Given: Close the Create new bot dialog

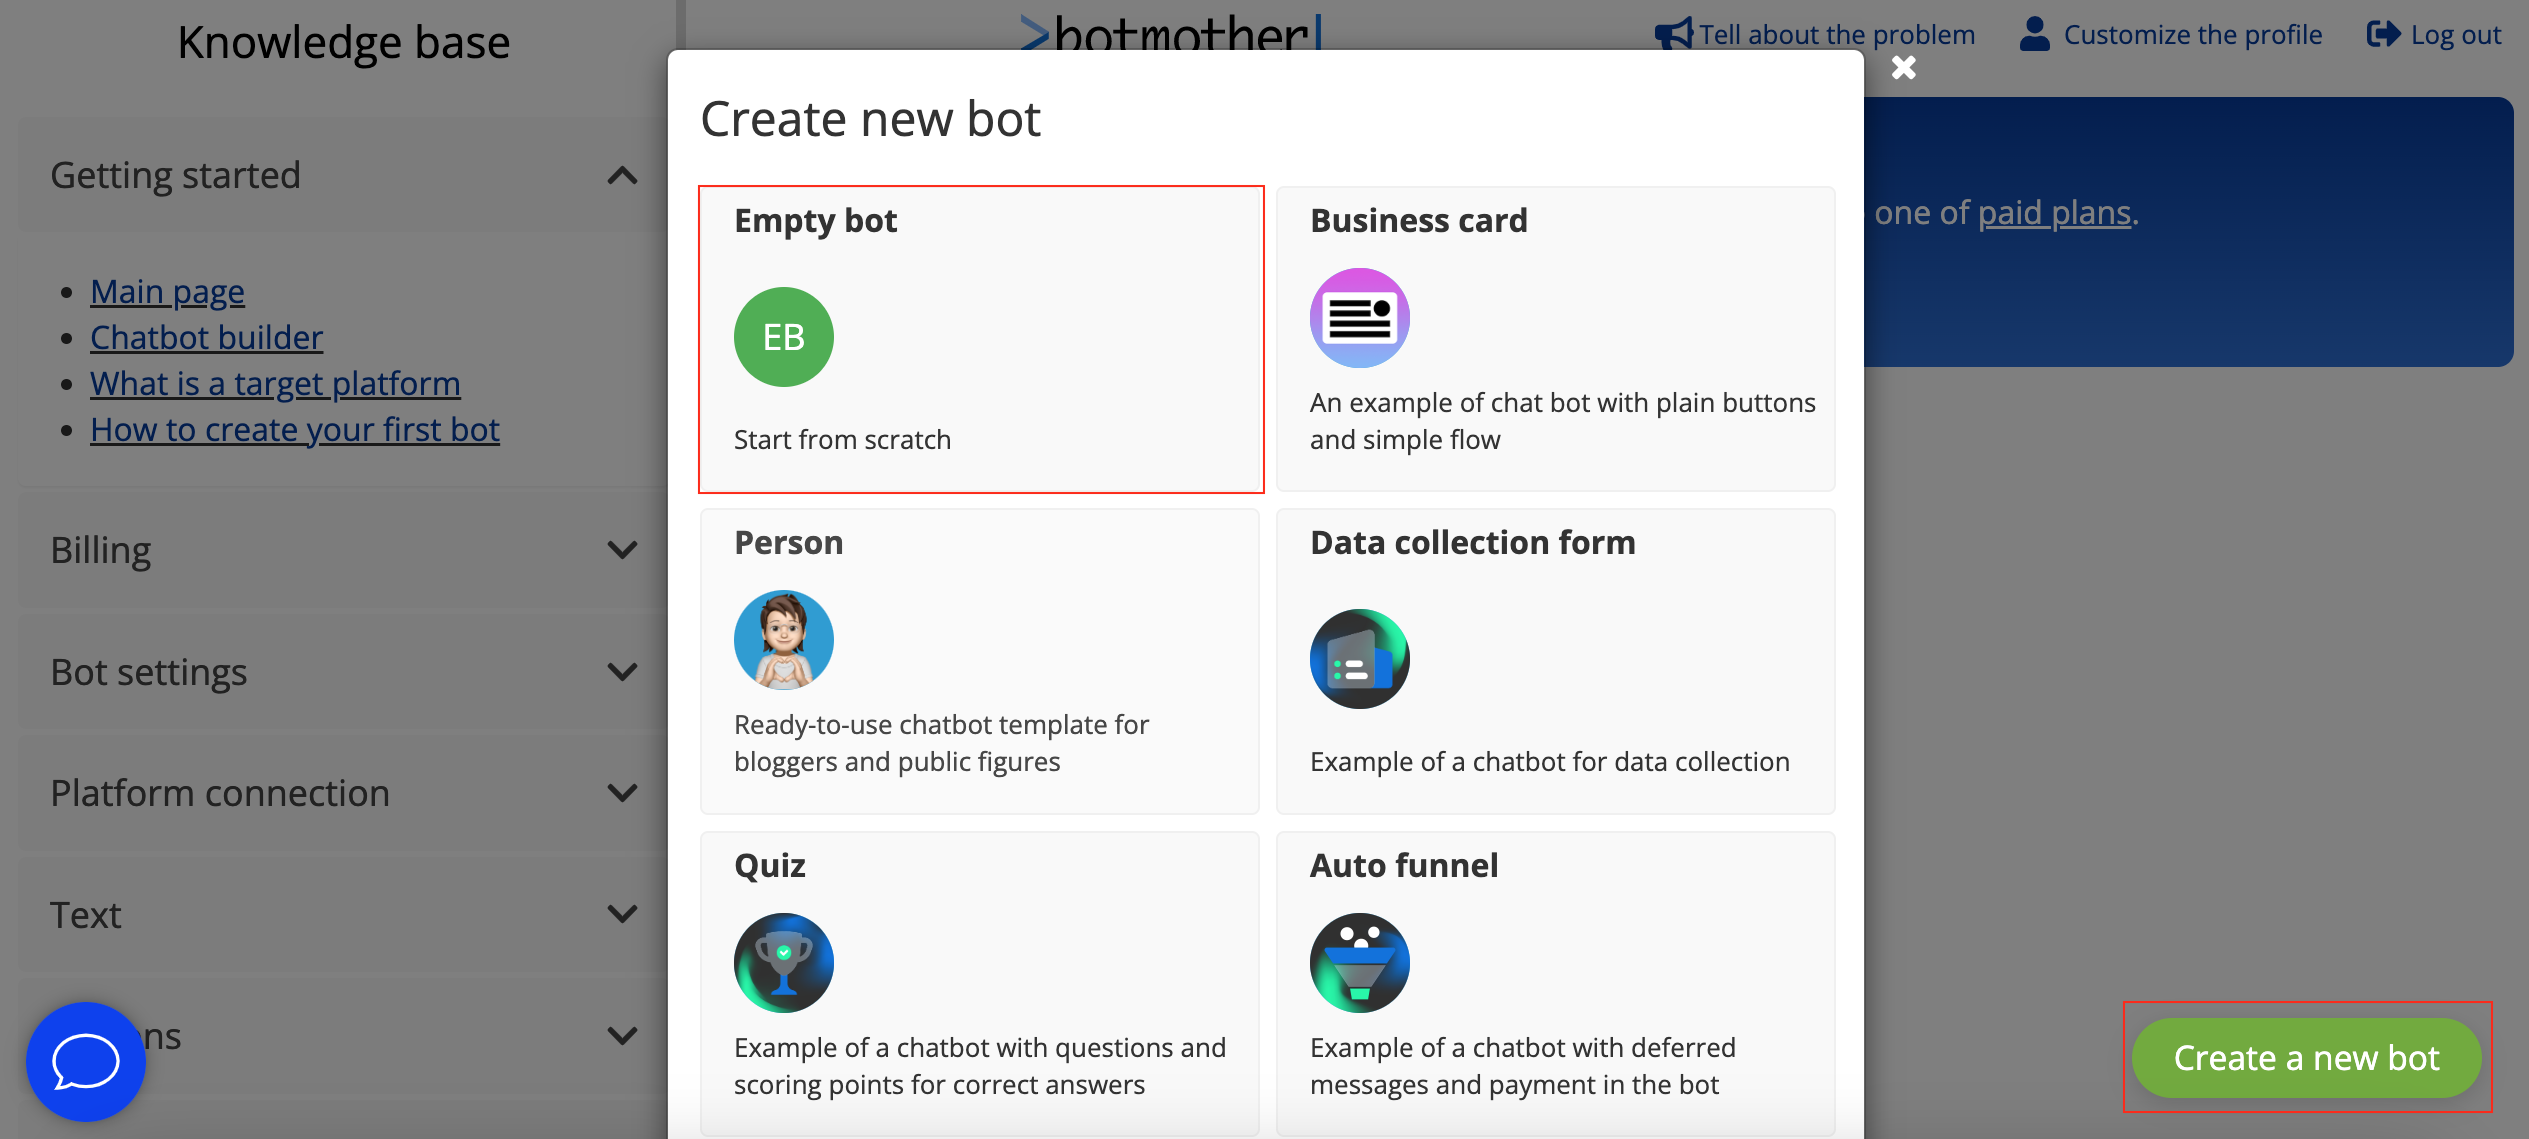Looking at the screenshot, I should (1903, 67).
